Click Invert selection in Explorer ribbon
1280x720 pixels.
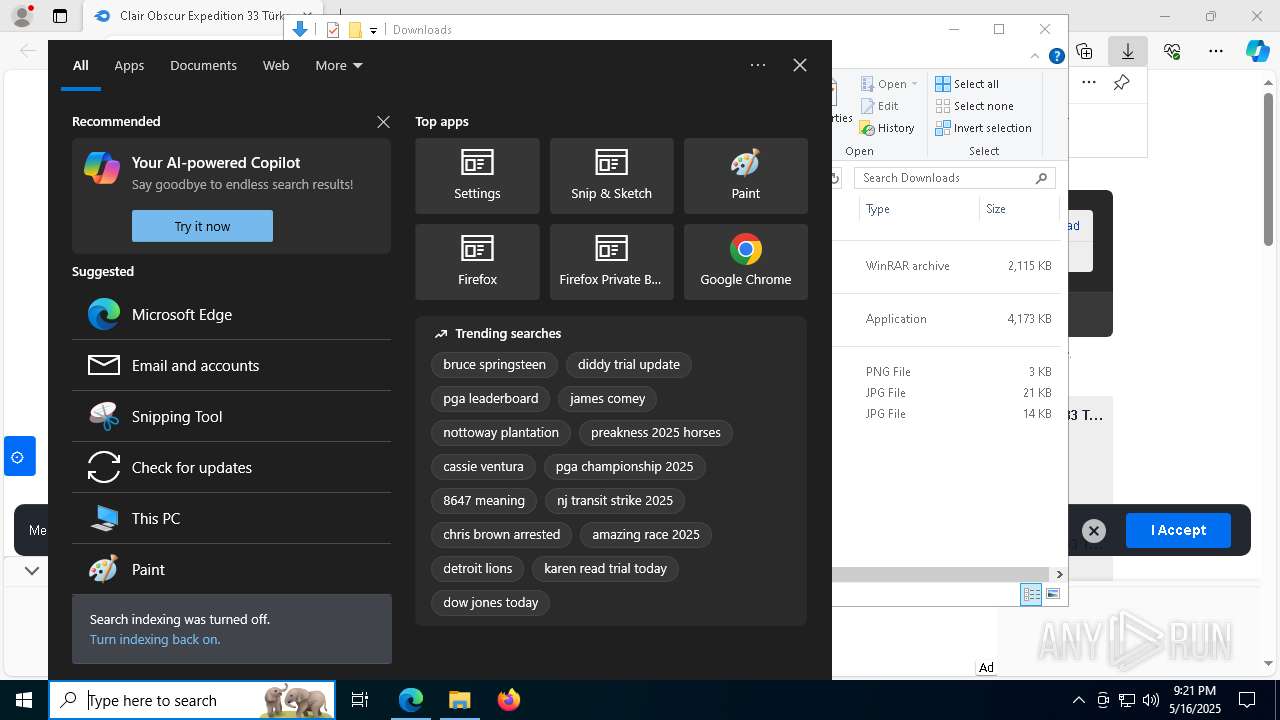(983, 128)
